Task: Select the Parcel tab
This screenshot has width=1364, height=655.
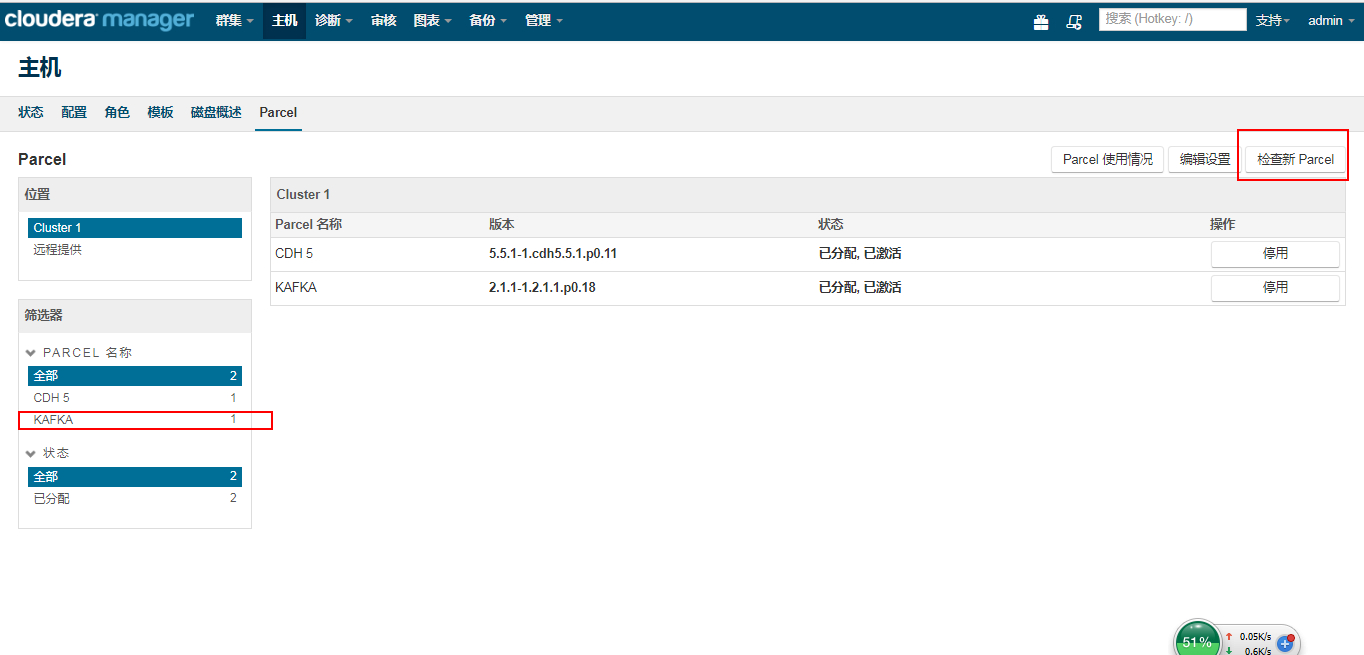Action: point(278,112)
